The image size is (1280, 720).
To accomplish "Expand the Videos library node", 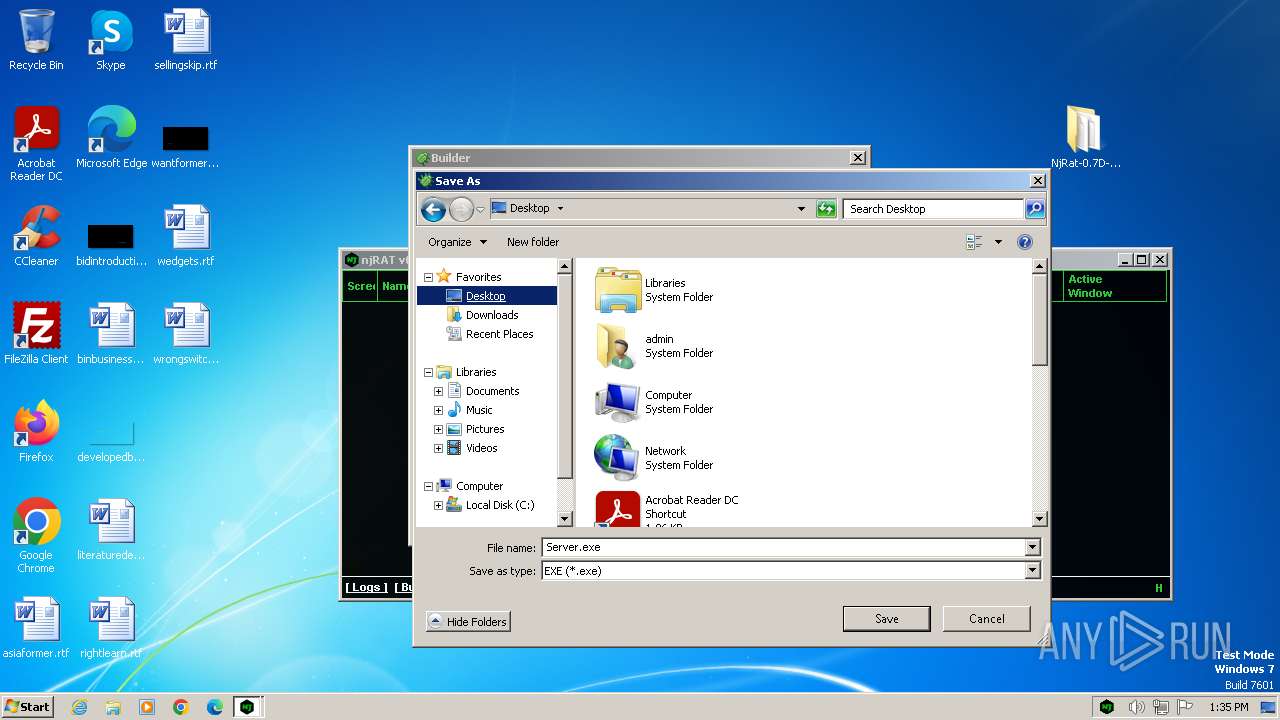I will (438, 448).
